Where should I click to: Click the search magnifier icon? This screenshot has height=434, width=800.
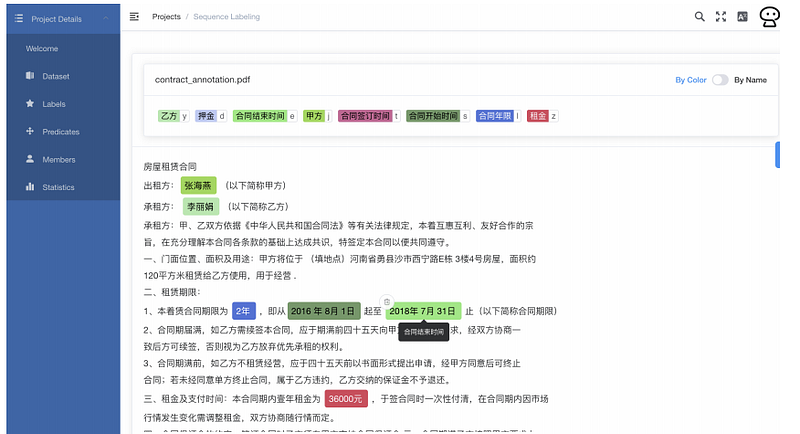(x=699, y=16)
